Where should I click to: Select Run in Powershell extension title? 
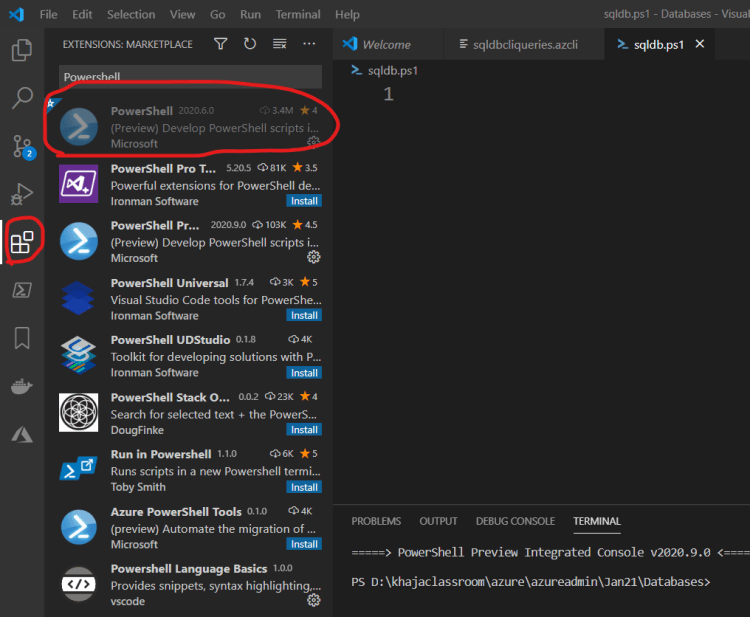point(161,454)
